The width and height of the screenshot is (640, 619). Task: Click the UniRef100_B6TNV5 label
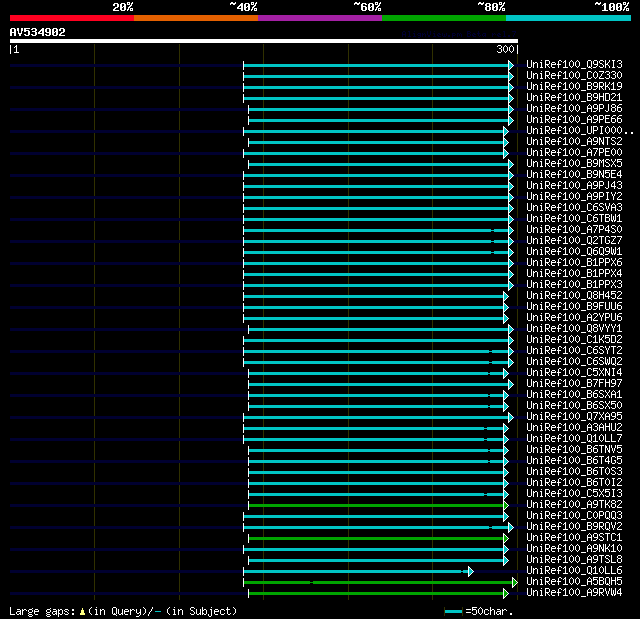[574, 450]
